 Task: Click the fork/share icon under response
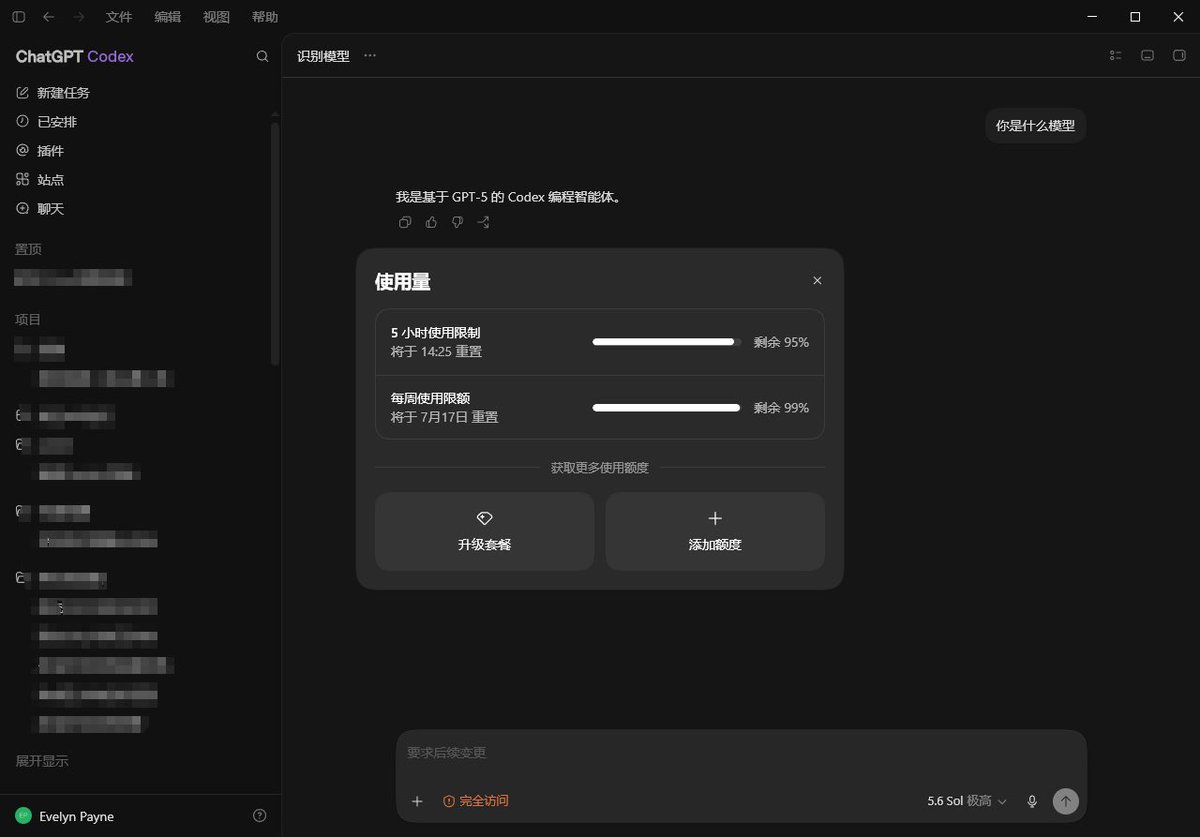tap(484, 222)
